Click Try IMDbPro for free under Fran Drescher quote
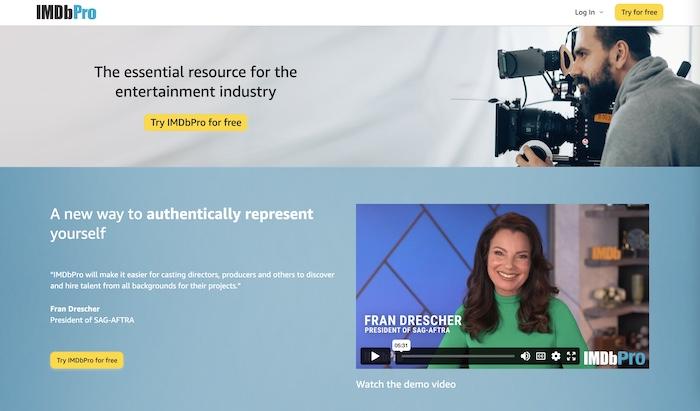 [x=87, y=360]
